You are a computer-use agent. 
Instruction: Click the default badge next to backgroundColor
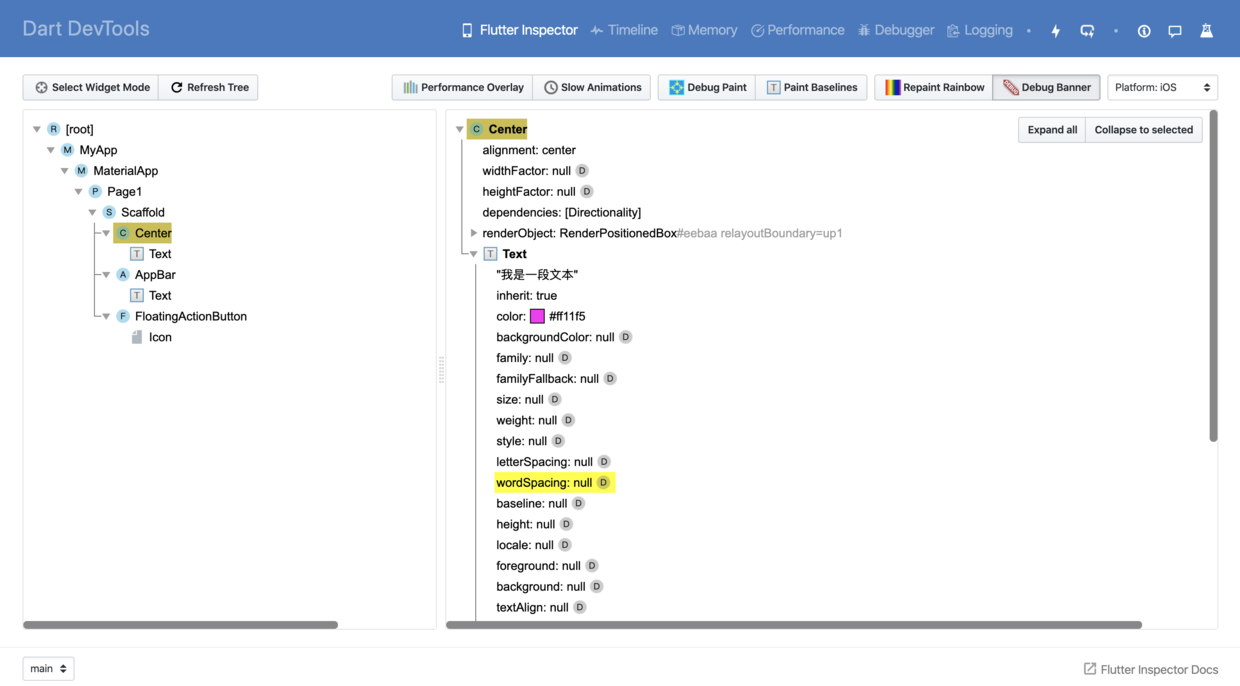coord(625,337)
